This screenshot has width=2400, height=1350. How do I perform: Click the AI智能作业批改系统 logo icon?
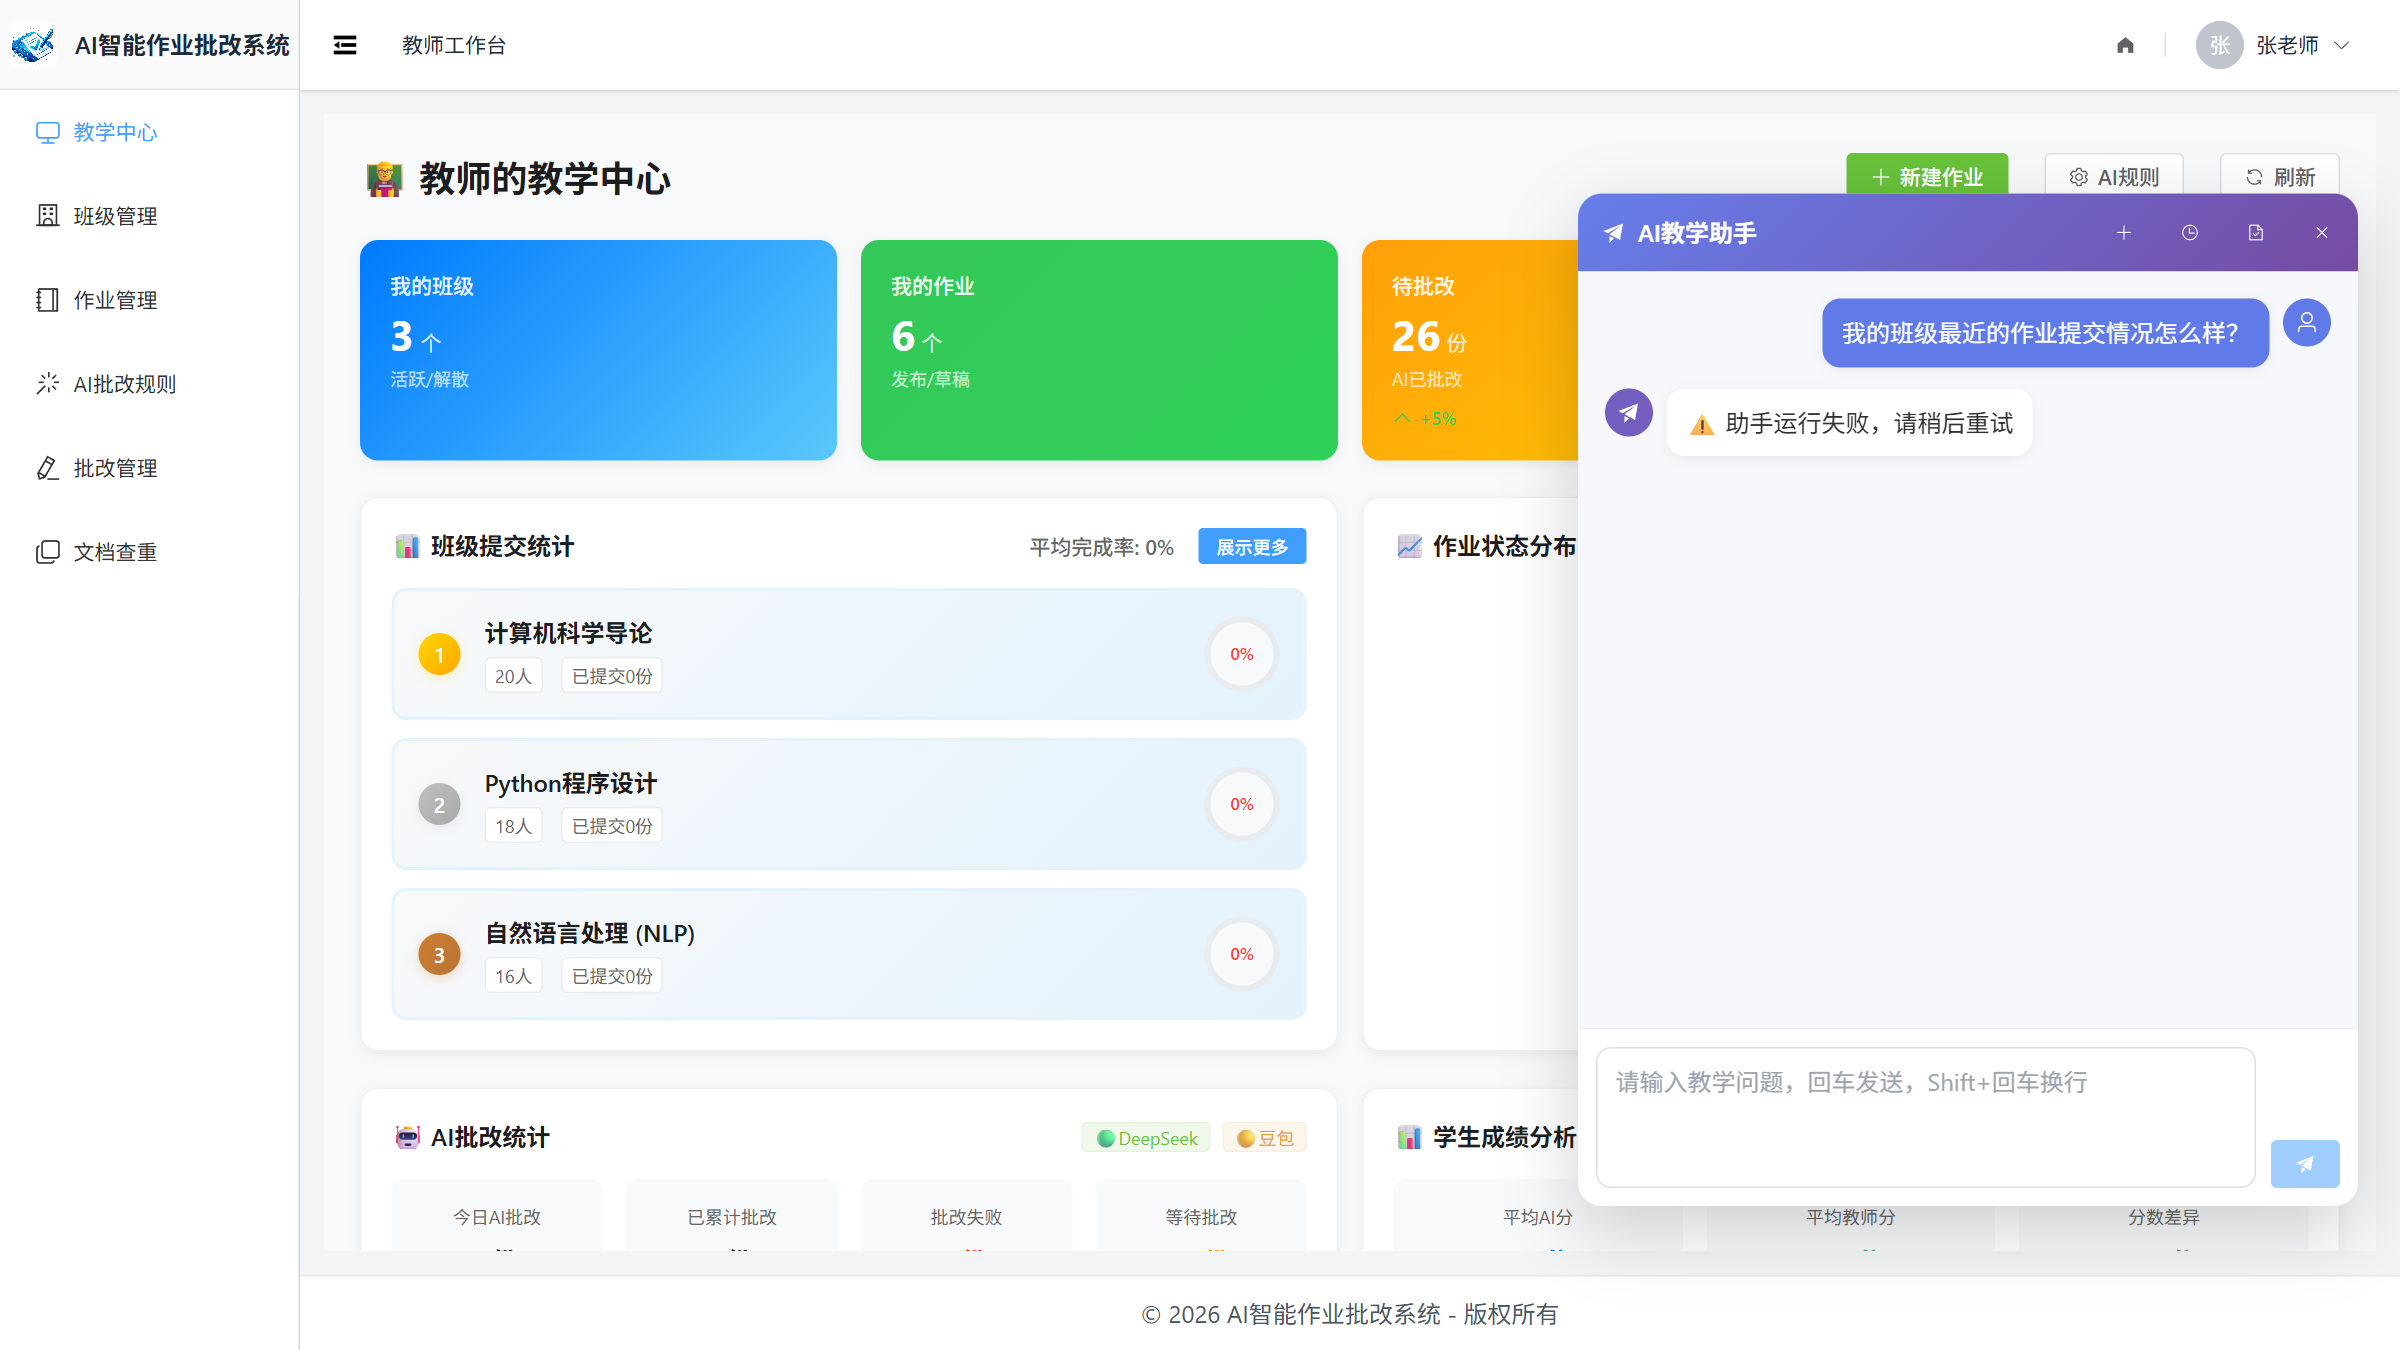pyautogui.click(x=33, y=44)
